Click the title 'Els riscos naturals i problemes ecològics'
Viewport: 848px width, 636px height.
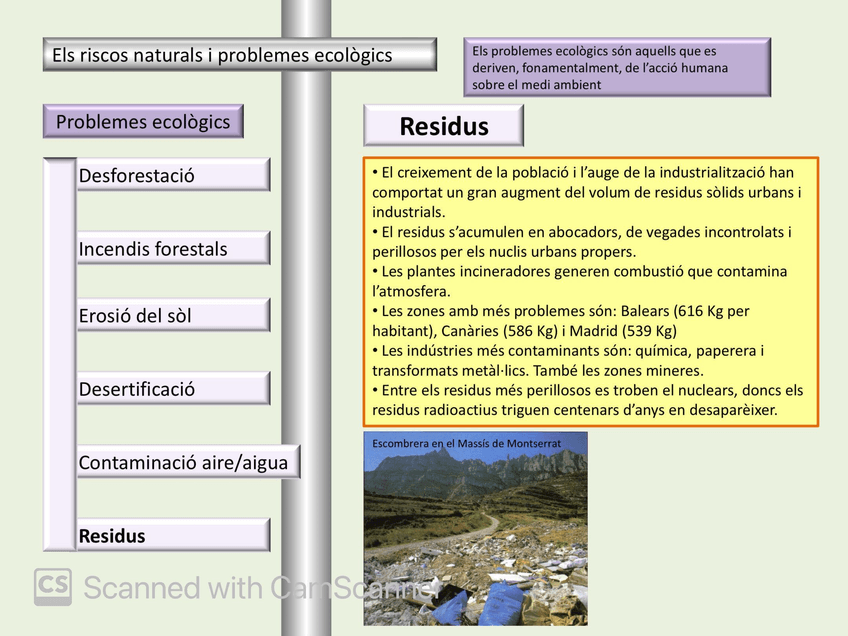point(237,55)
